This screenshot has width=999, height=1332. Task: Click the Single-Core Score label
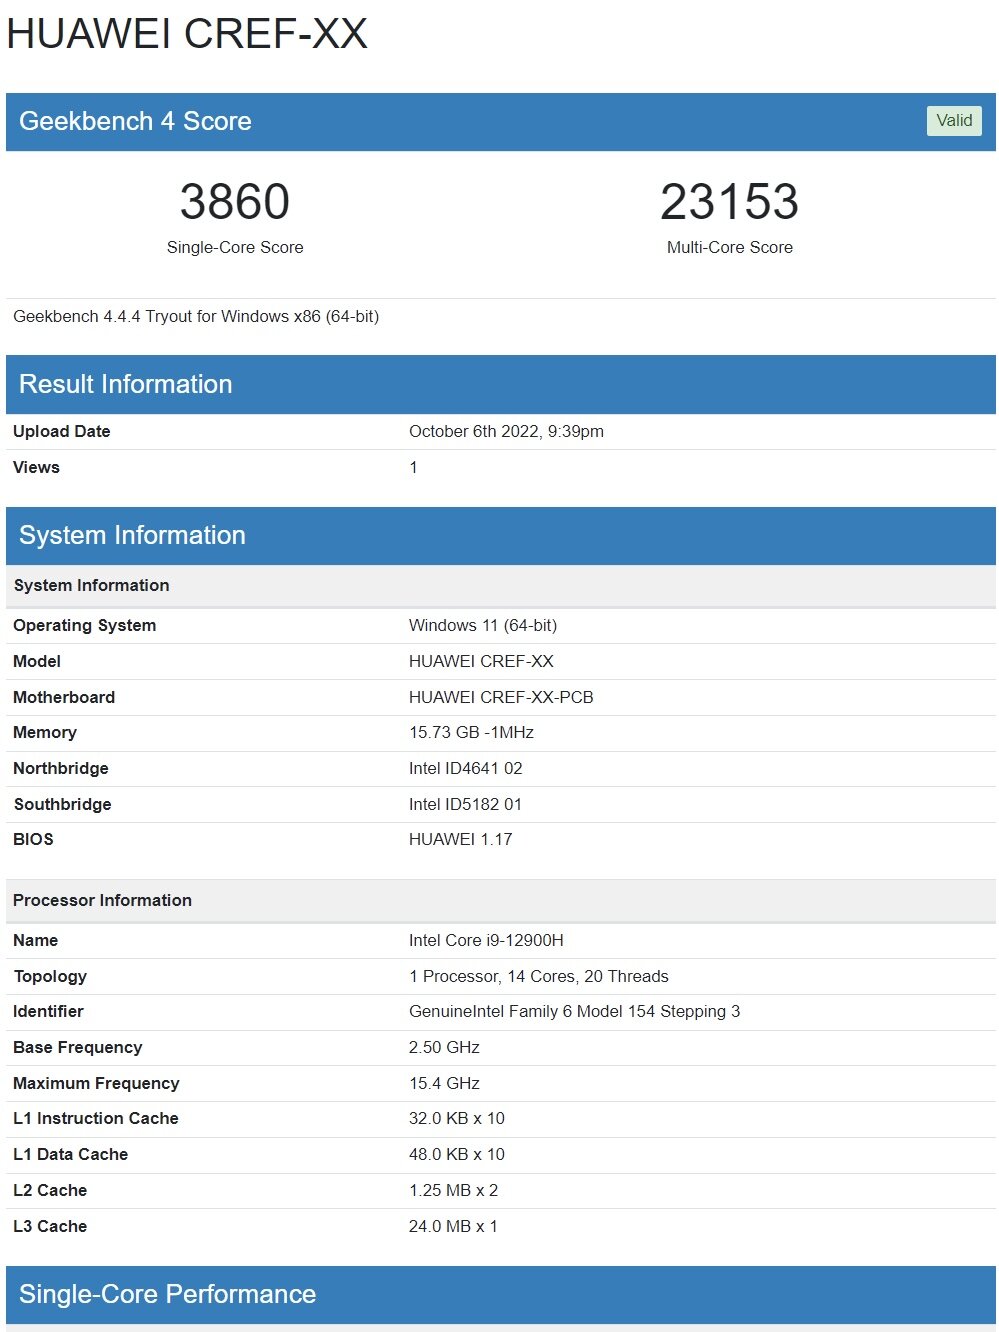click(x=235, y=247)
